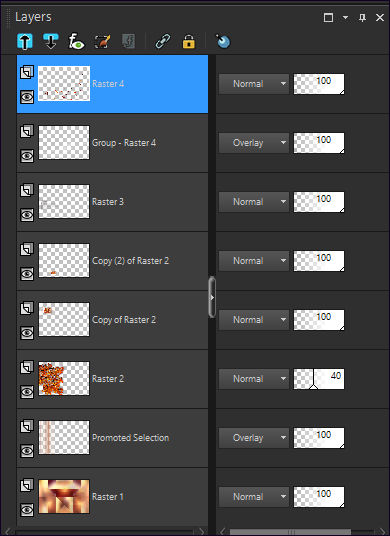The width and height of the screenshot is (390, 536).
Task: Click the blue flask icon in toolbar
Action: pyautogui.click(x=223, y=41)
